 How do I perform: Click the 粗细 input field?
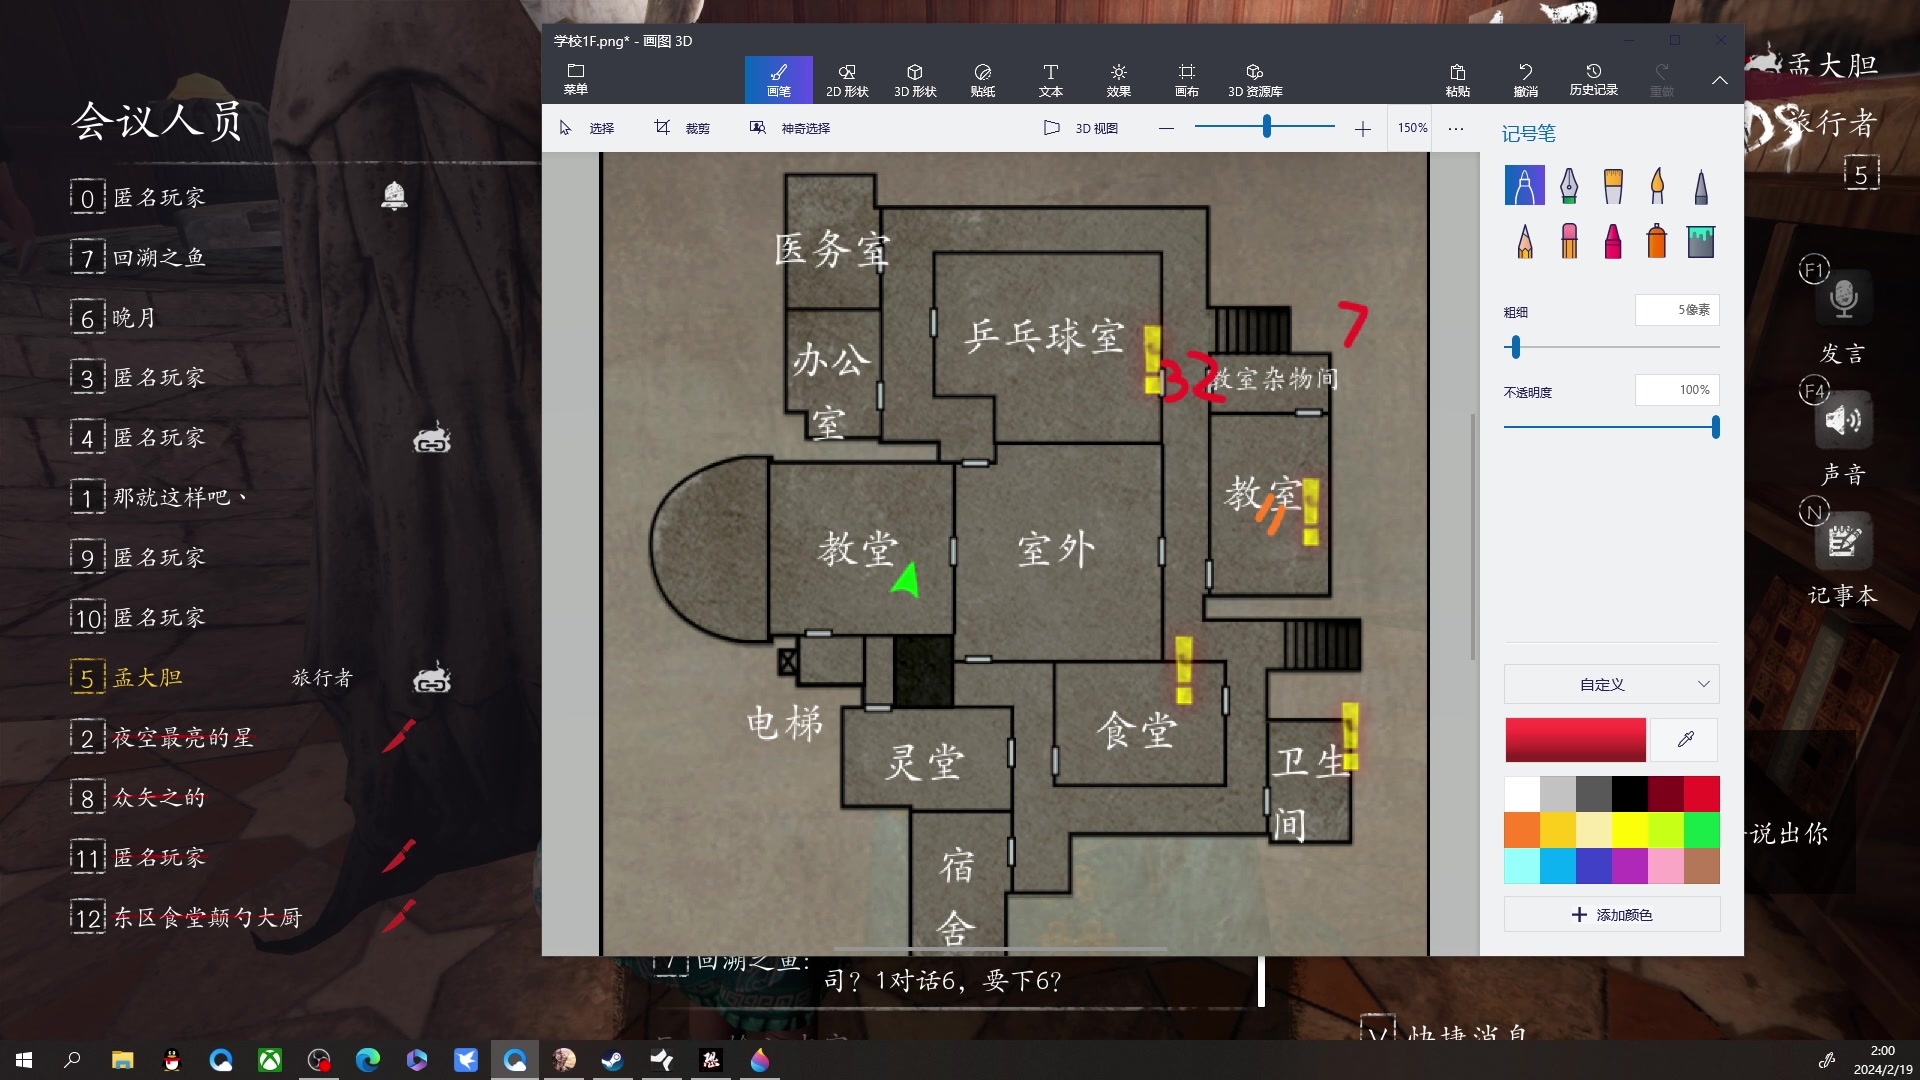[1677, 309]
